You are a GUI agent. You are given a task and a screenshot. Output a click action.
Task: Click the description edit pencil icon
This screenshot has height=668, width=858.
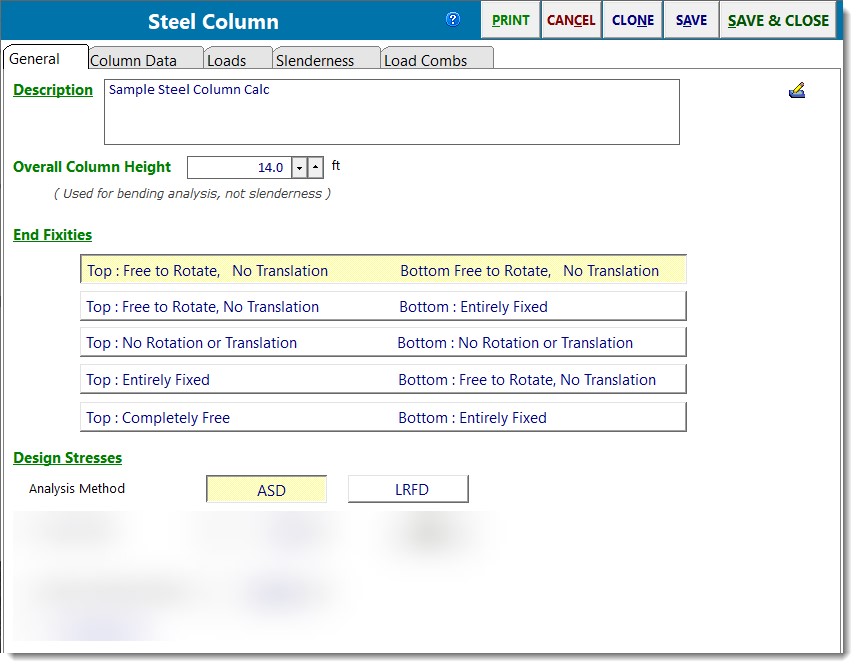[x=796, y=92]
